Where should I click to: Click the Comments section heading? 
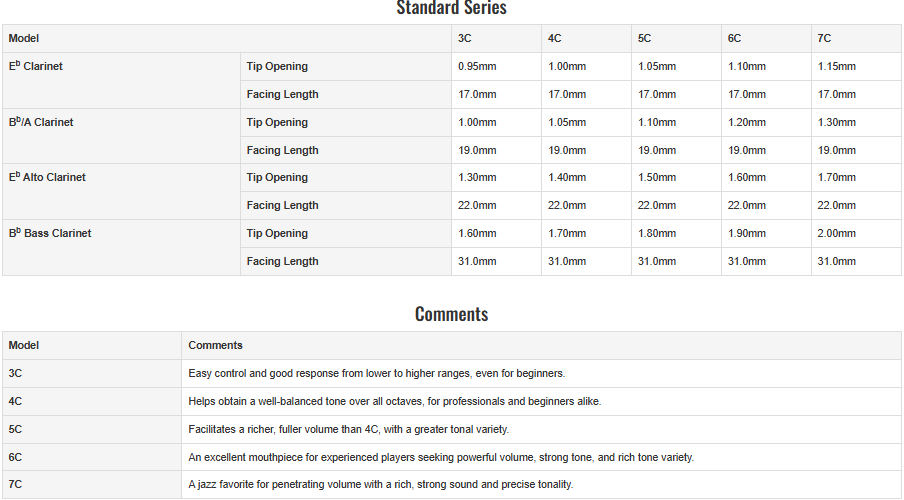(451, 314)
